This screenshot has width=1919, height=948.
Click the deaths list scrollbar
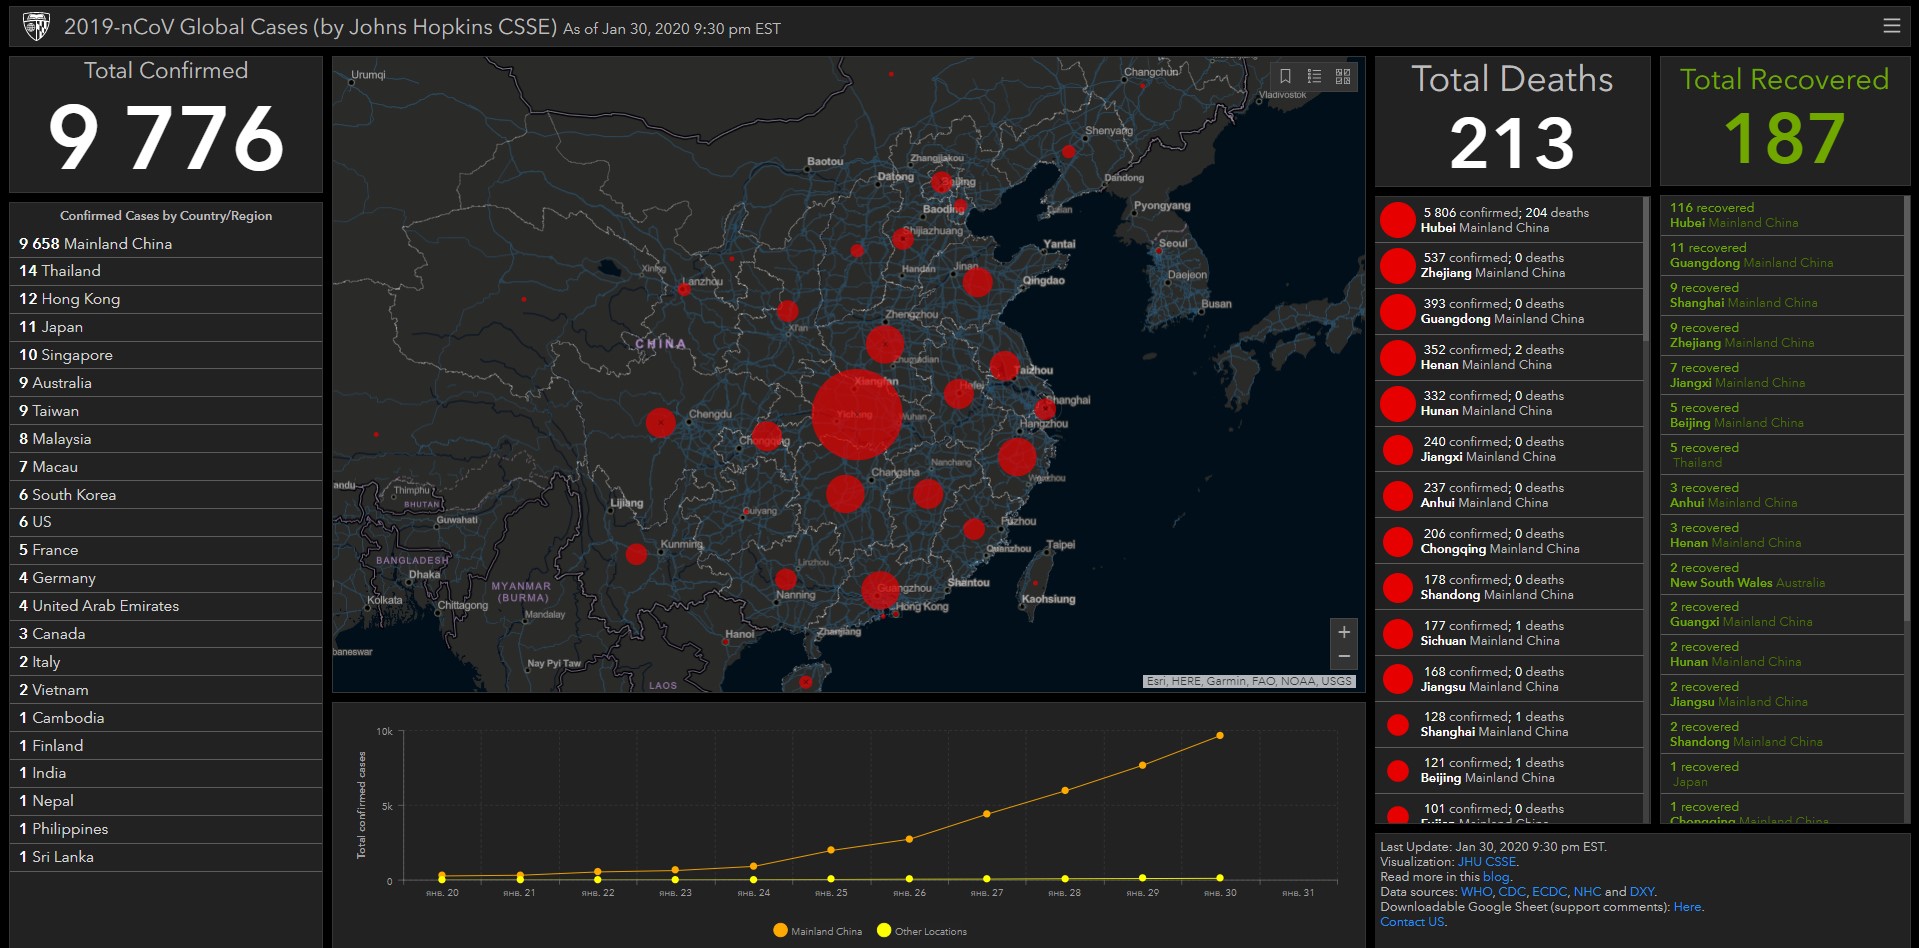click(x=1646, y=270)
